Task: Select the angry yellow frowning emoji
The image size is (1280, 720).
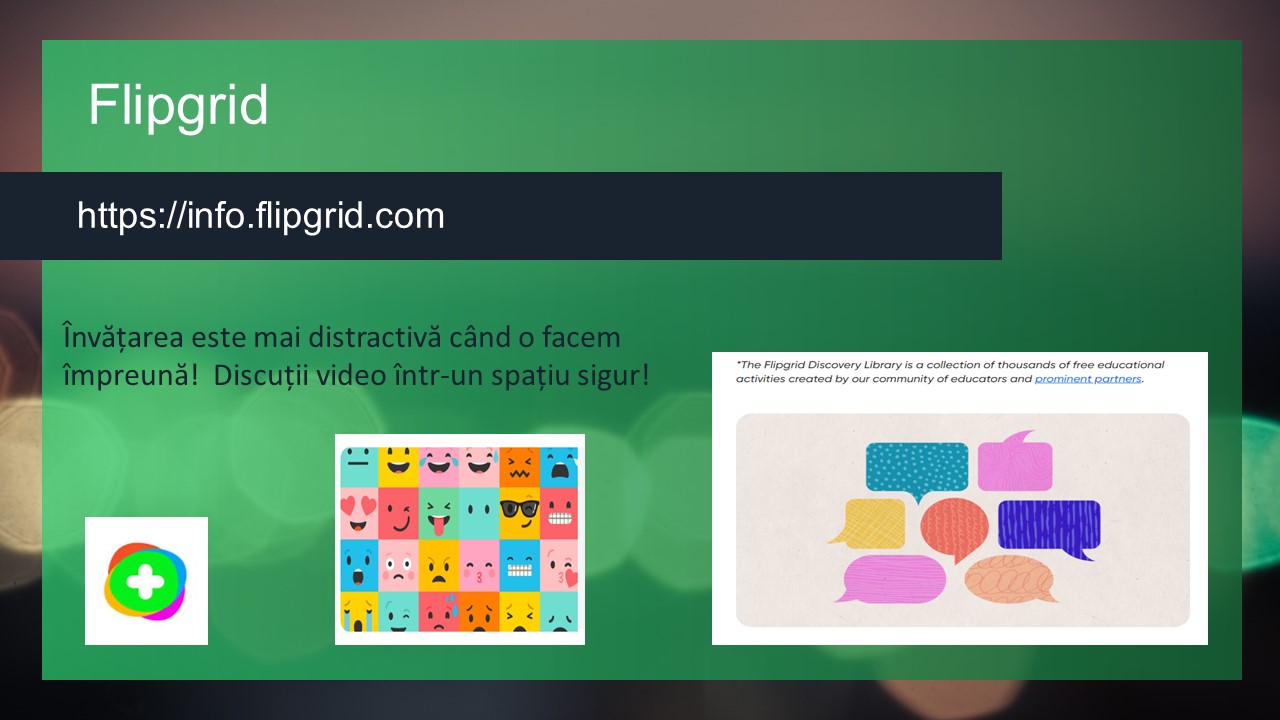Action: click(438, 565)
